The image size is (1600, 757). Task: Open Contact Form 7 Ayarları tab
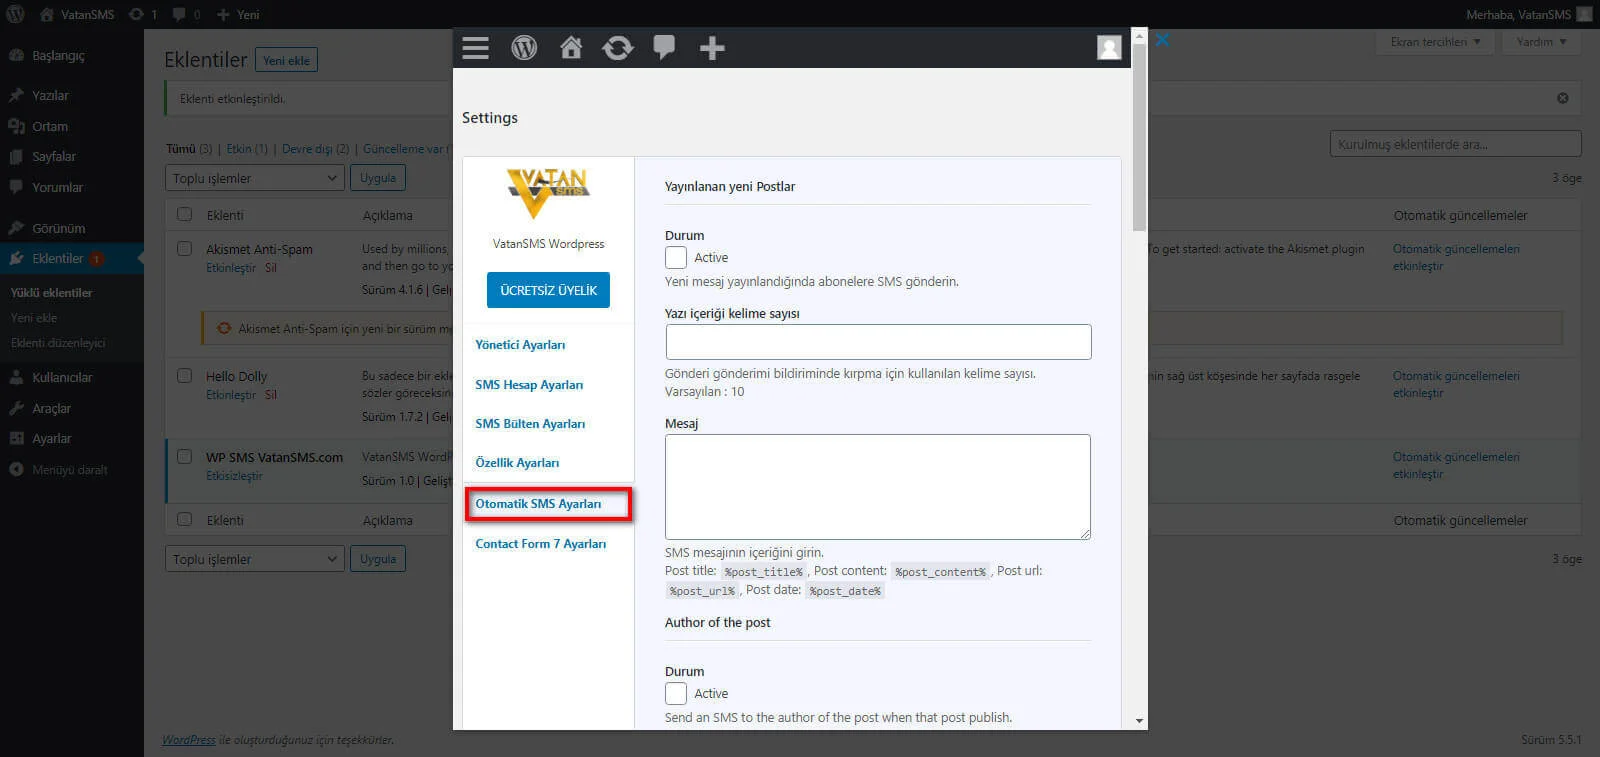(541, 544)
